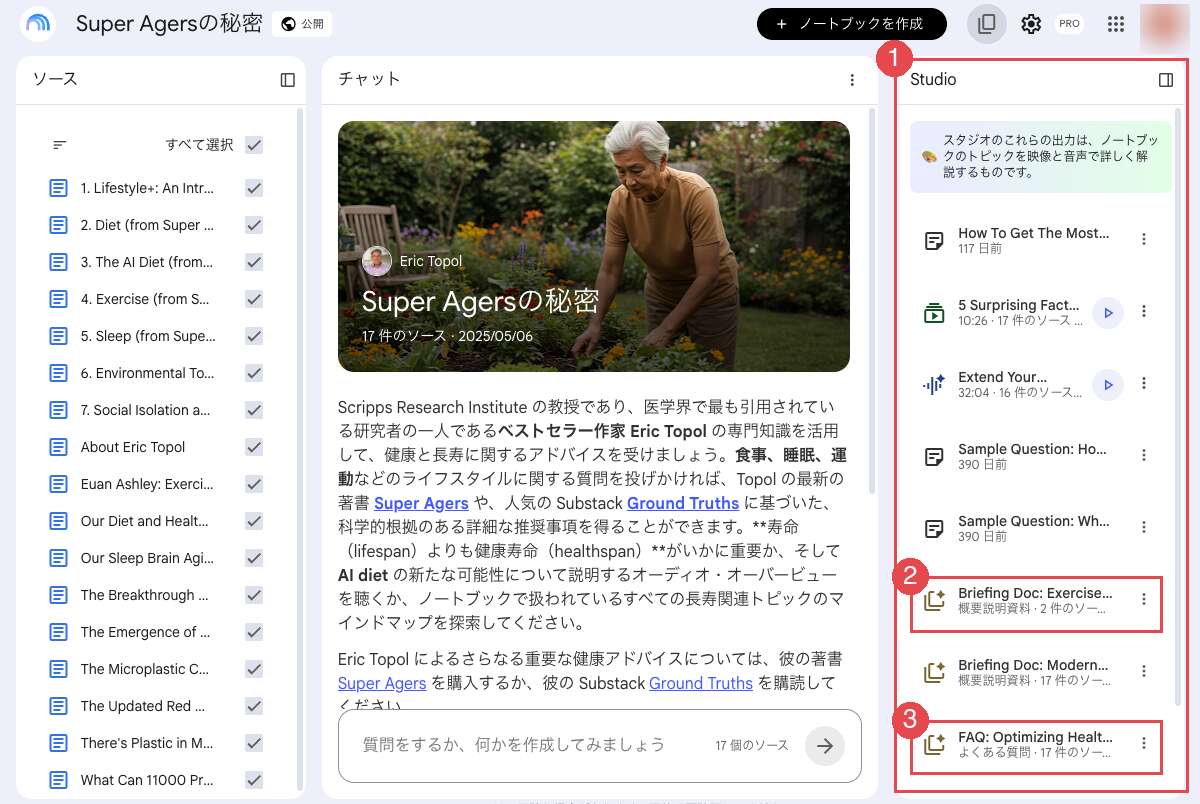The image size is (1200, 804).
Task: Toggle the すべて選択 checkbox
Action: (x=254, y=145)
